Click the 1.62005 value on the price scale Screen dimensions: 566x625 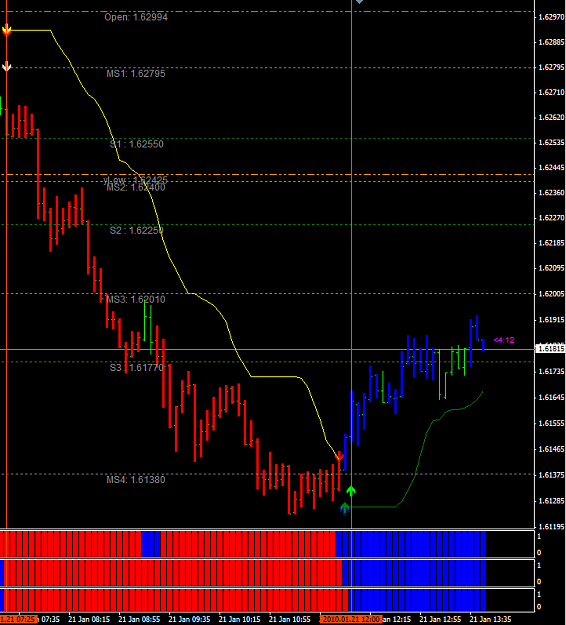click(x=551, y=294)
